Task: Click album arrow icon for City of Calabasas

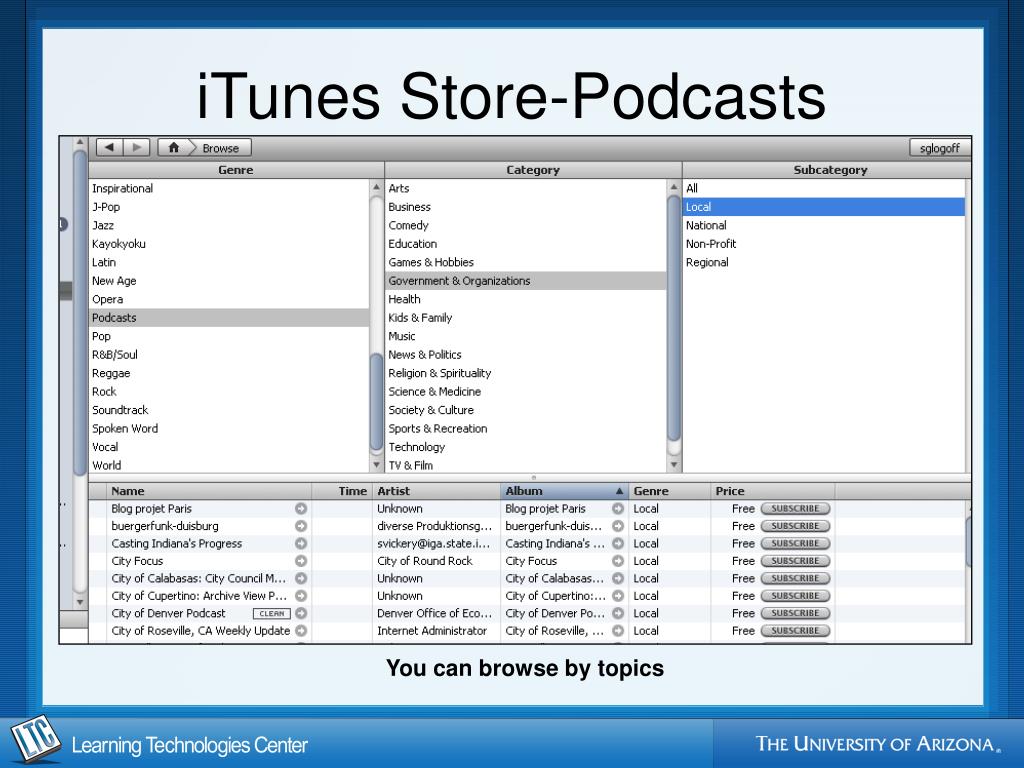Action: click(x=618, y=579)
